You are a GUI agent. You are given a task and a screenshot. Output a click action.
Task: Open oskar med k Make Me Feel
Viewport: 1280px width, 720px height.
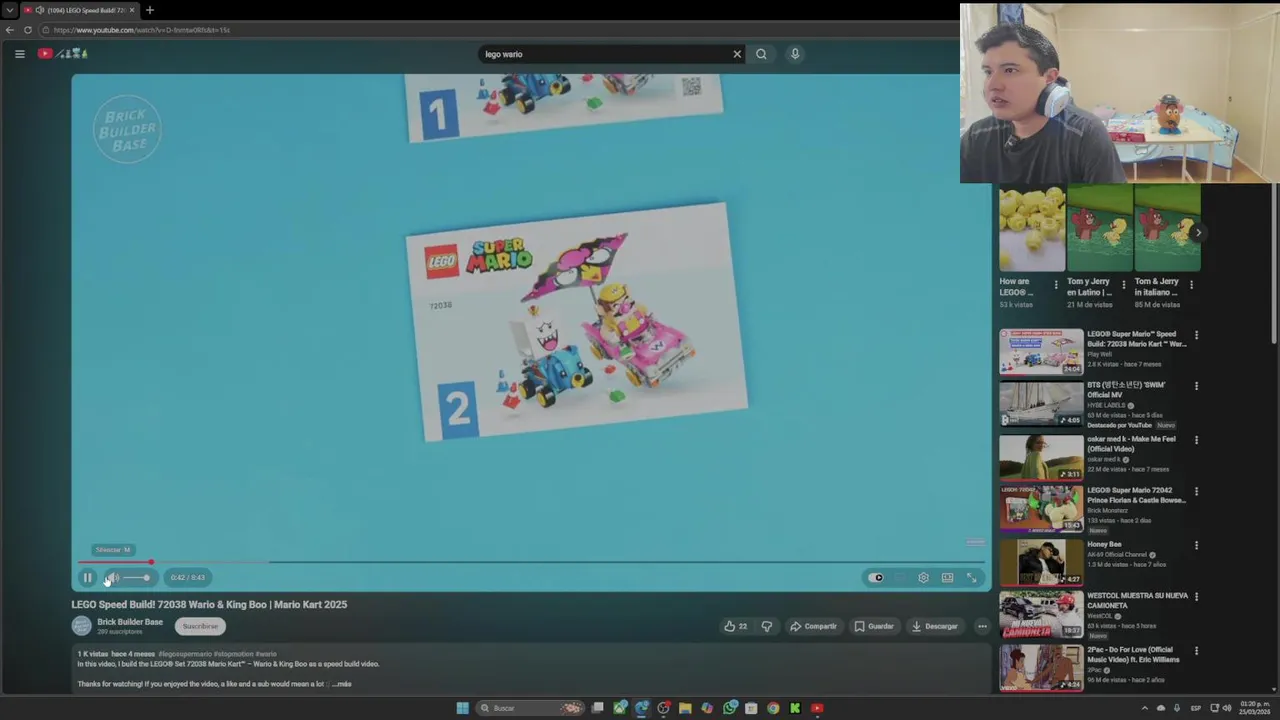[x=1131, y=444]
